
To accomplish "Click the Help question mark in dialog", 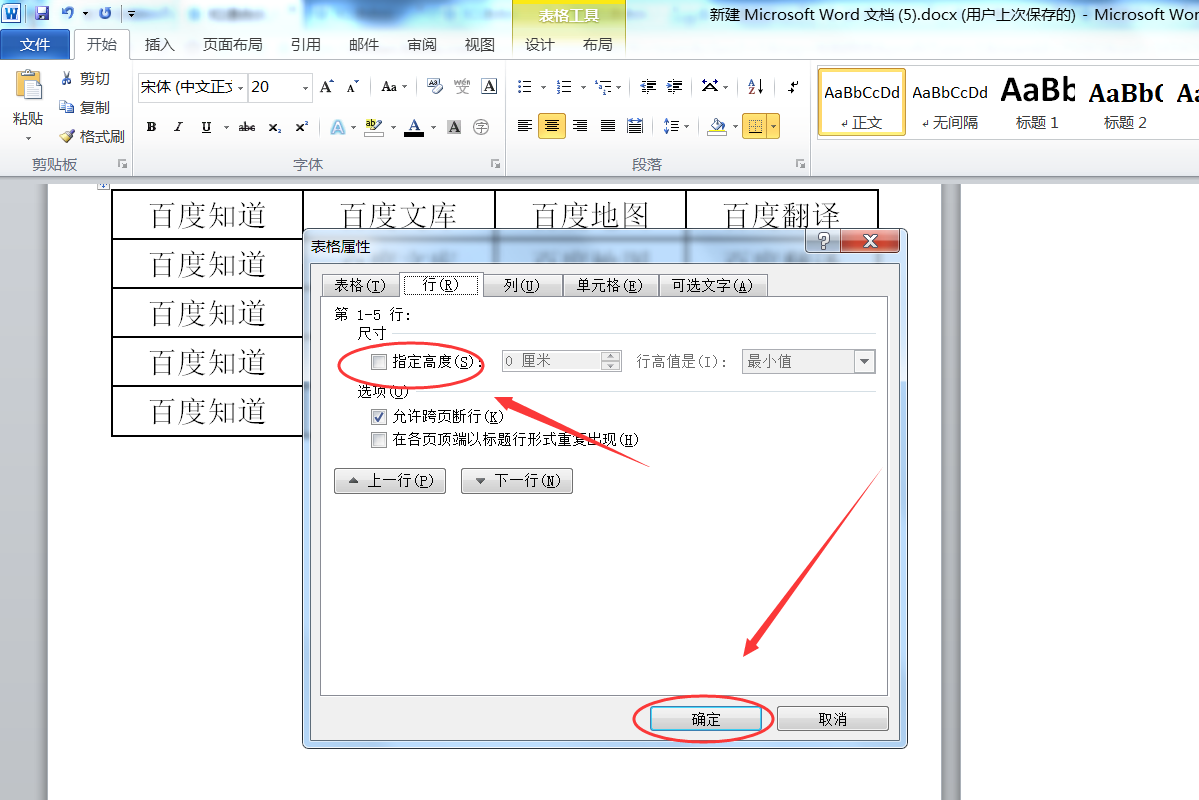I will (824, 242).
